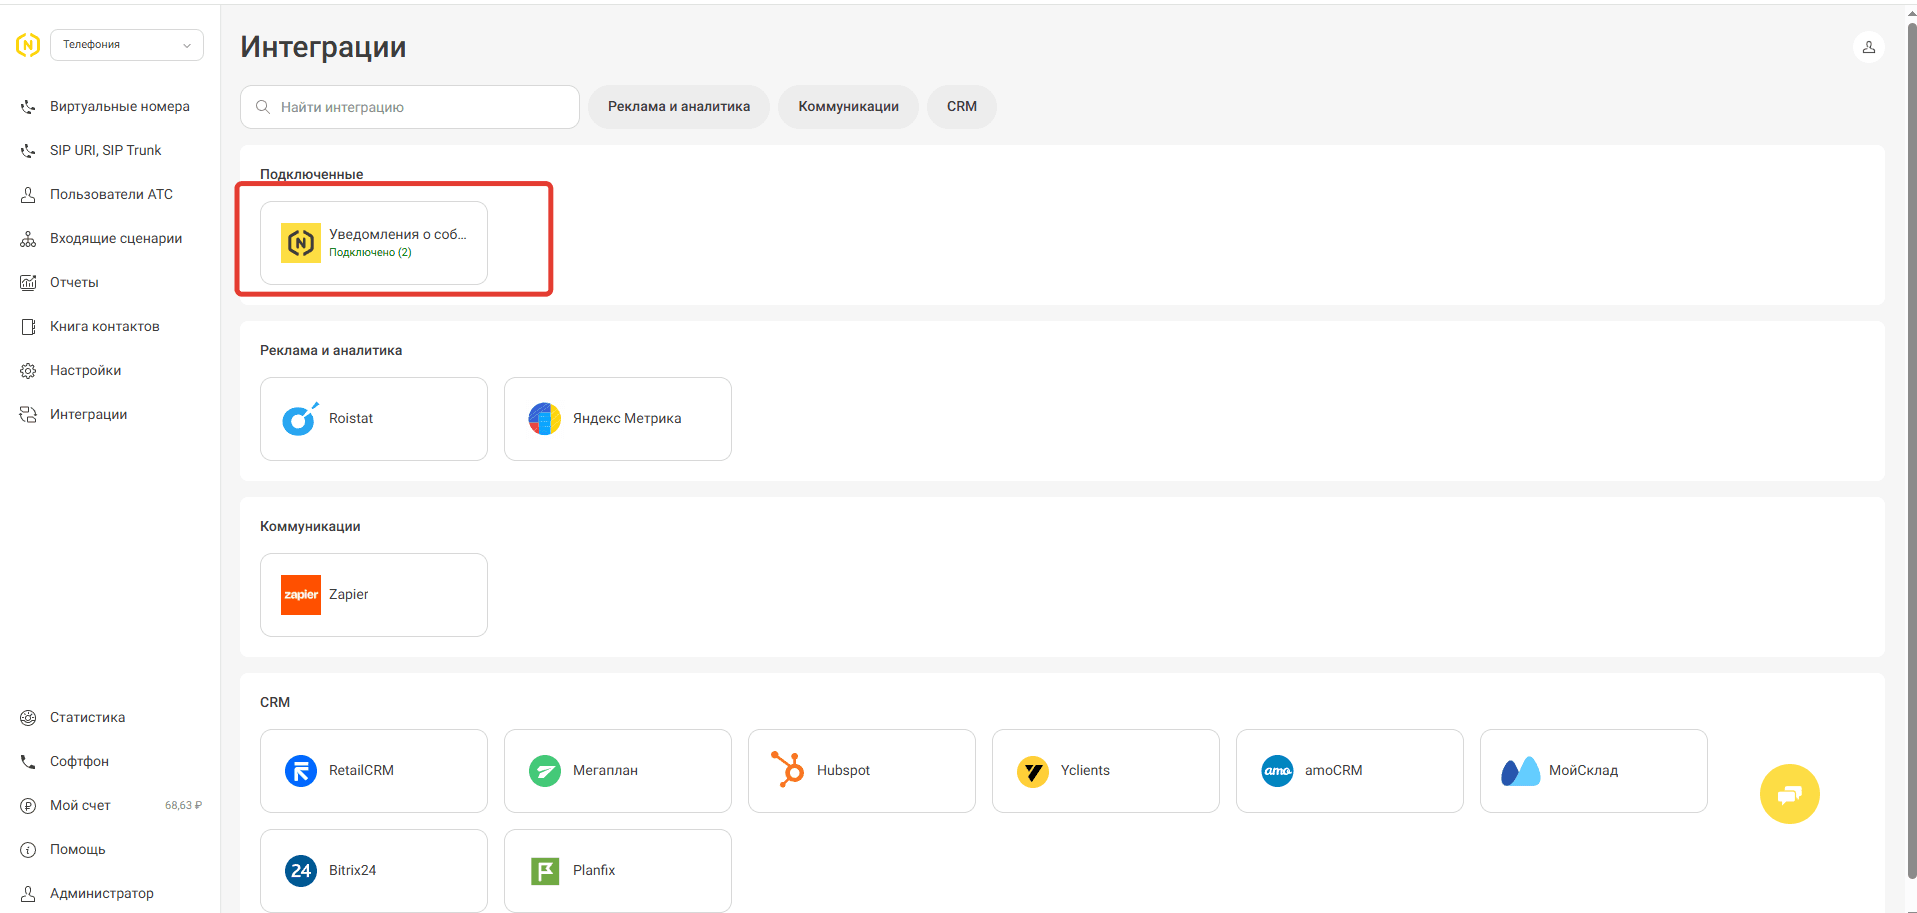Click the page vertical scrollbar
The image size is (1917, 913).
coord(1911,450)
